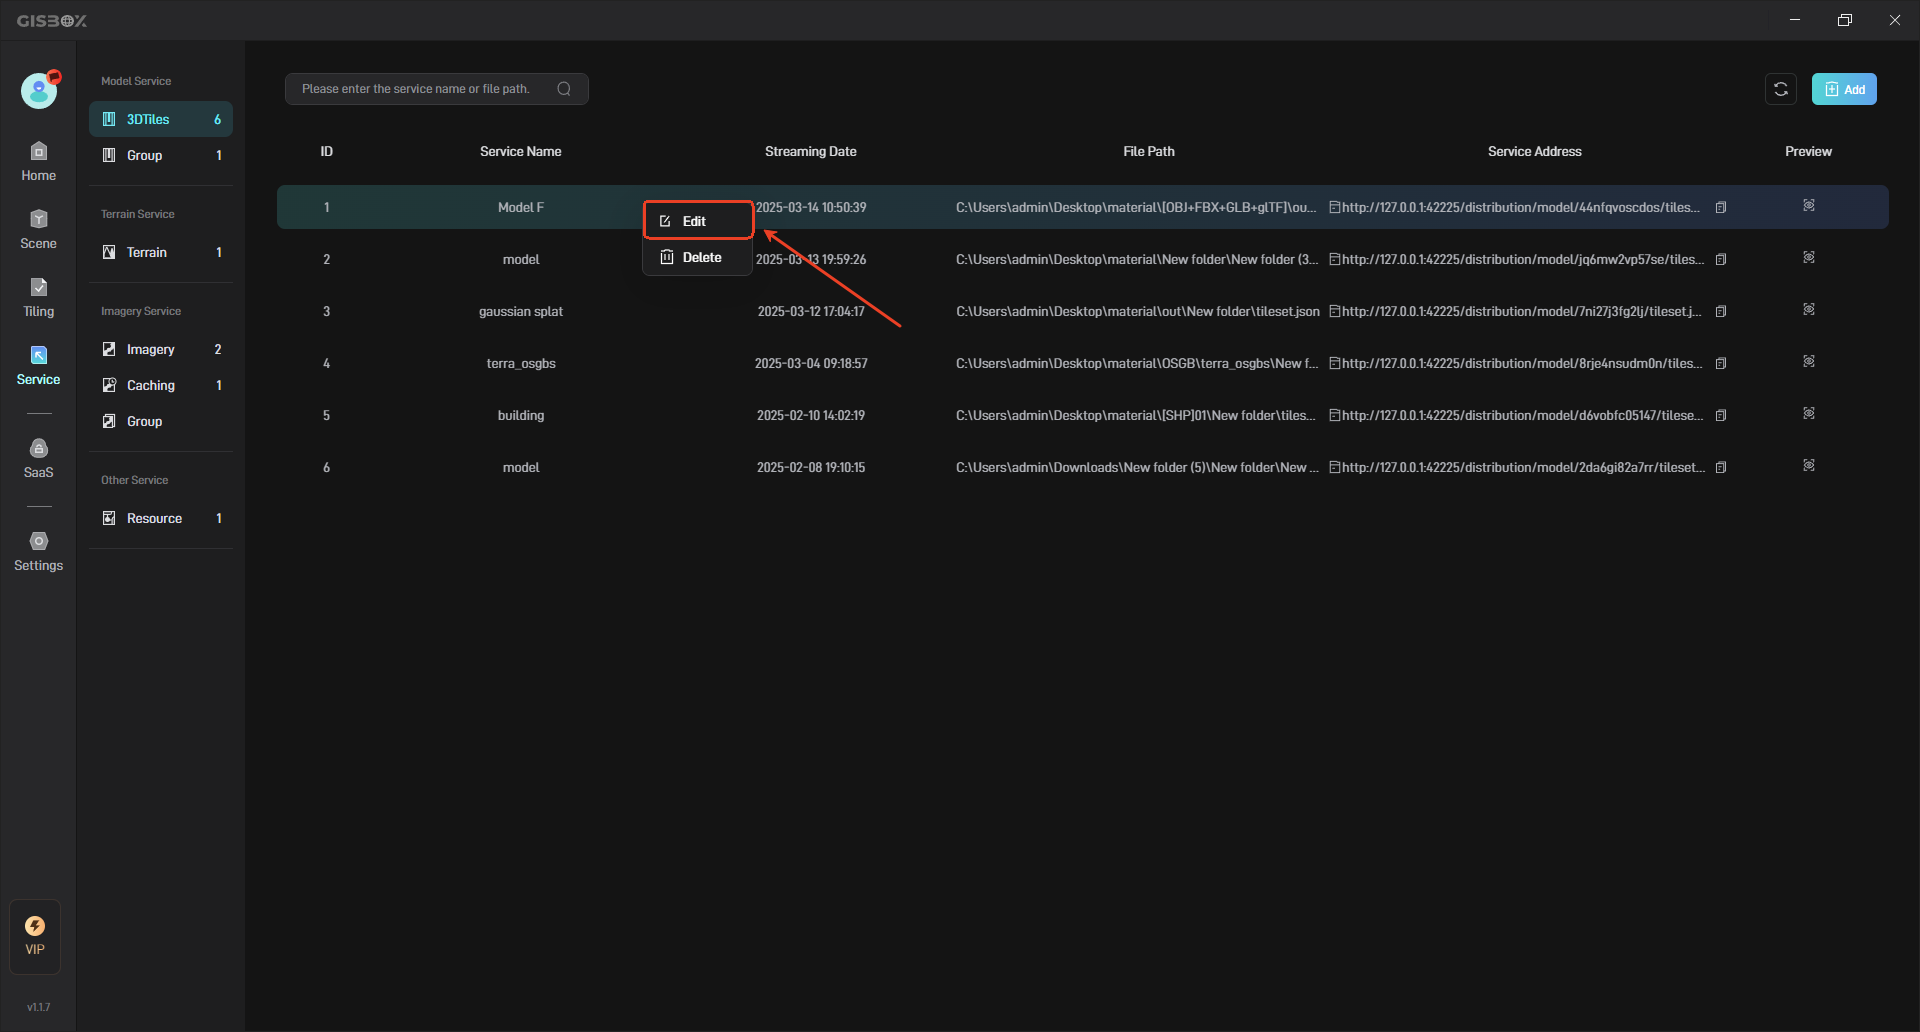
Task: Click the Downloads New folder (5) file path
Action: pos(1137,467)
